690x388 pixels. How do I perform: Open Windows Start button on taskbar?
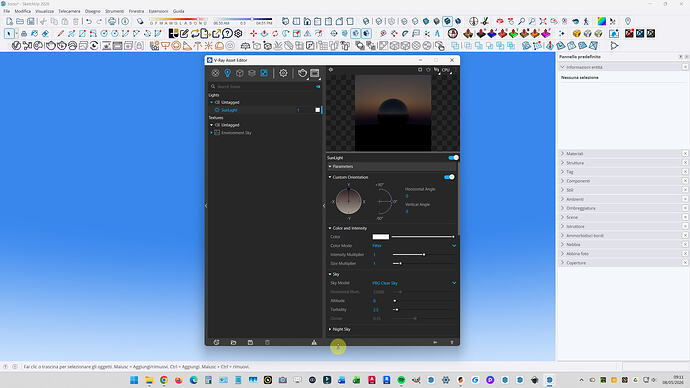click(134, 380)
